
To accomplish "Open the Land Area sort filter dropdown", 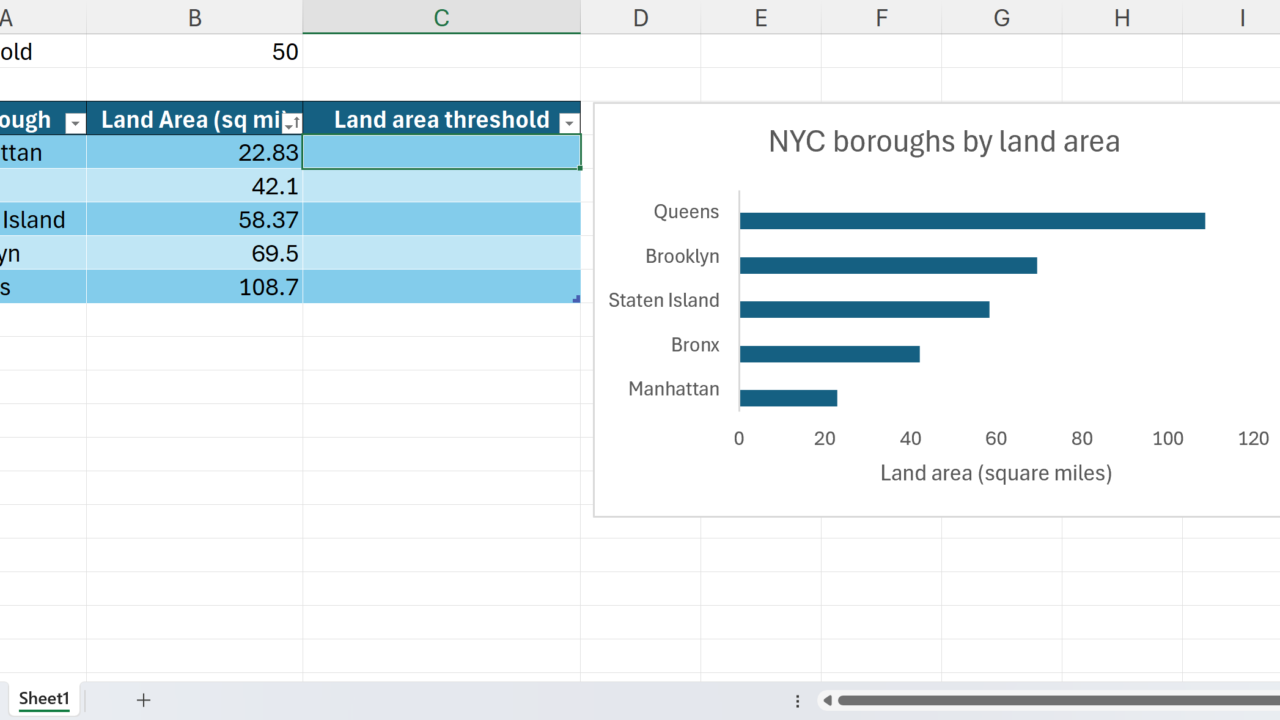I will pos(291,123).
